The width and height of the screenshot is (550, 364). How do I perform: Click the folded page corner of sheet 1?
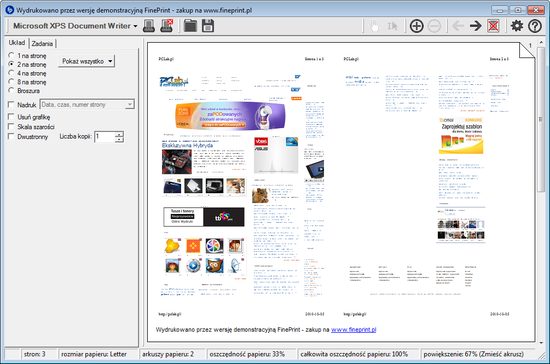click(x=526, y=49)
